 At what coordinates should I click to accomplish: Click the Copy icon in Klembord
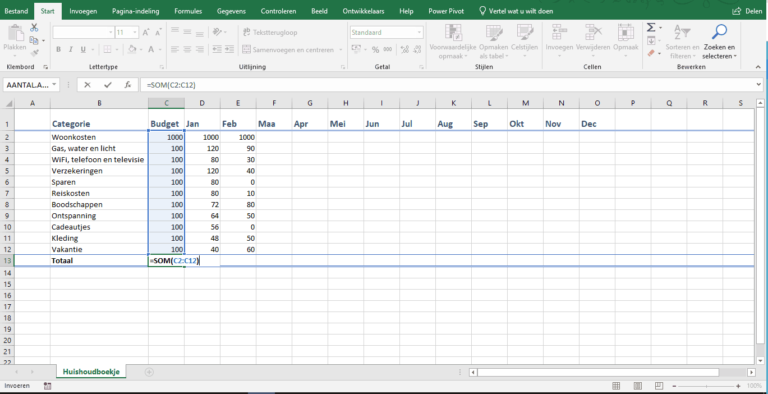point(34,40)
